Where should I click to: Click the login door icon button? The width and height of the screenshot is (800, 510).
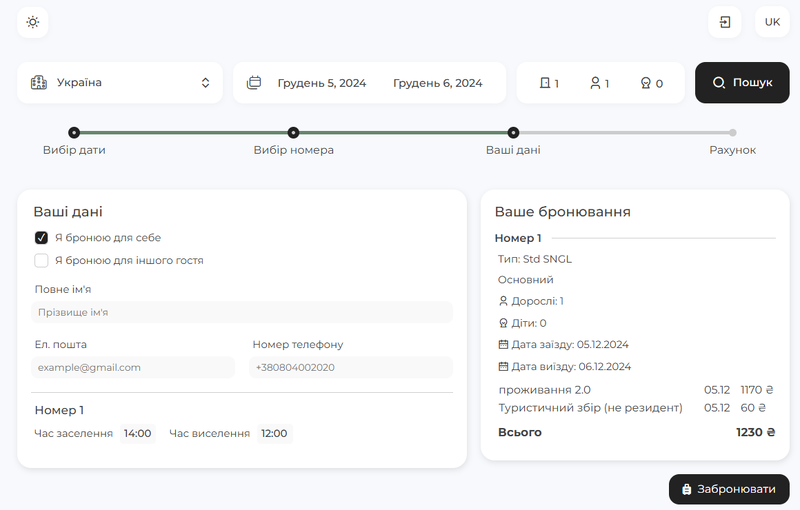[725, 22]
